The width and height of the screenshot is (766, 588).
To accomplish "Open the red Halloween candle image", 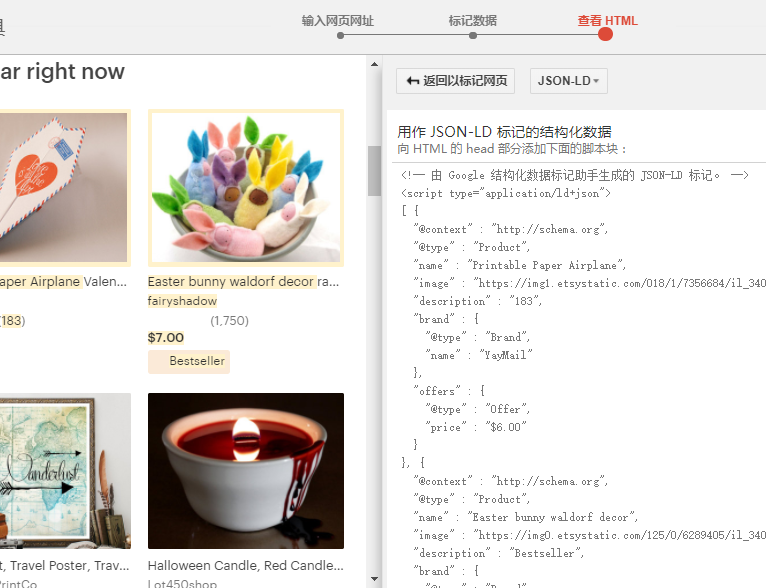I will (246, 470).
